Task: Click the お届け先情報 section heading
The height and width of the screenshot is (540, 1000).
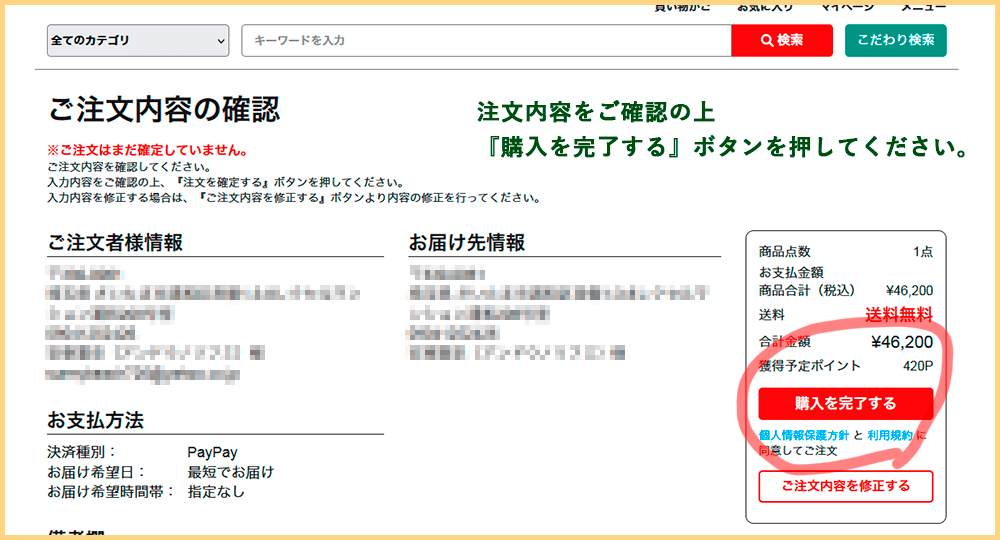Action: click(467, 243)
